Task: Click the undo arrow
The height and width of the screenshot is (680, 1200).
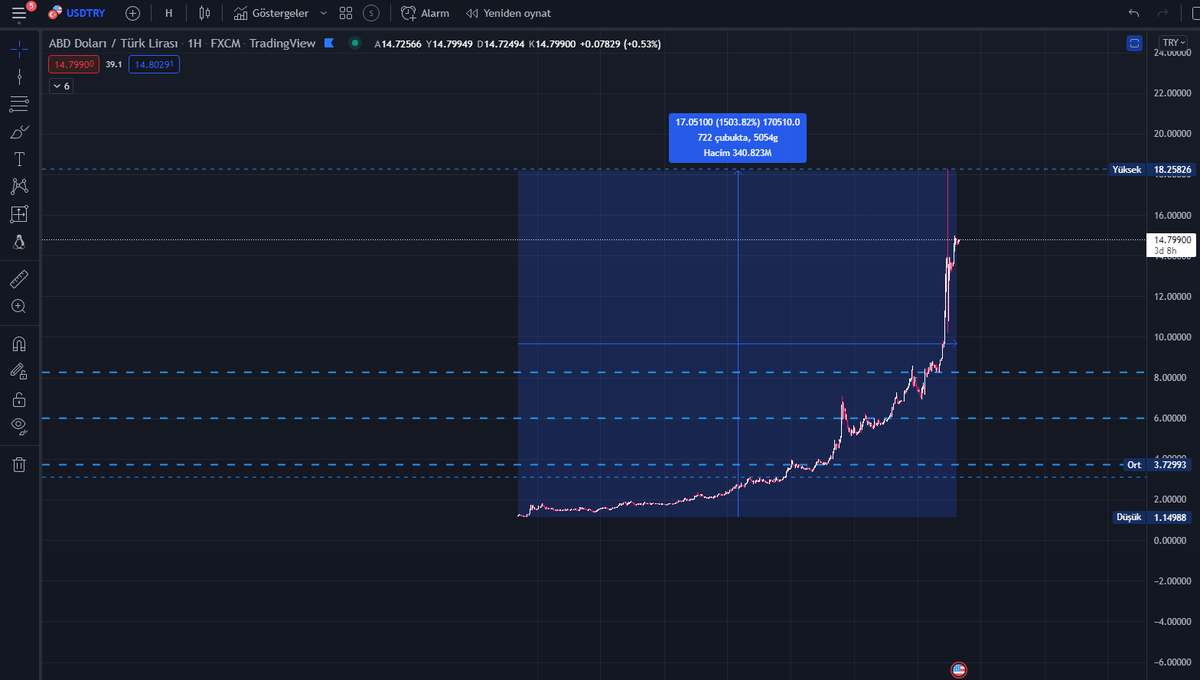Action: coord(1133,13)
